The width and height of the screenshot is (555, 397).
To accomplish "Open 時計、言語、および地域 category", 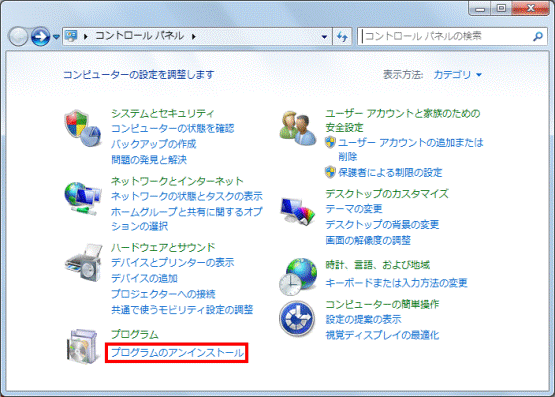I will click(378, 265).
